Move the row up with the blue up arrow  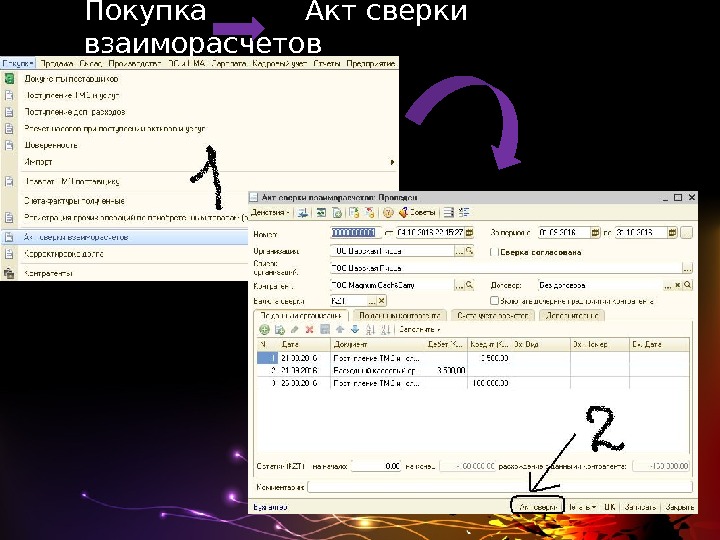[340, 329]
